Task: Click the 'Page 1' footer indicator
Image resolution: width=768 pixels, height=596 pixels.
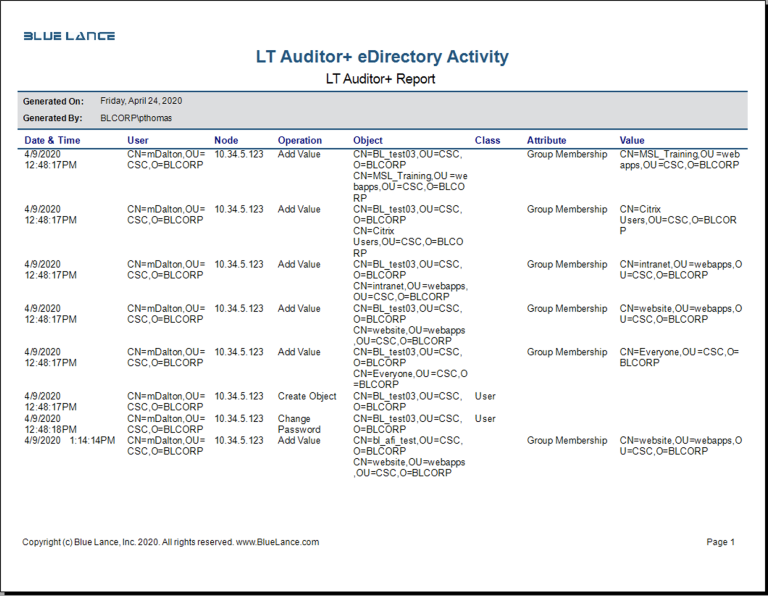Action: (x=720, y=542)
